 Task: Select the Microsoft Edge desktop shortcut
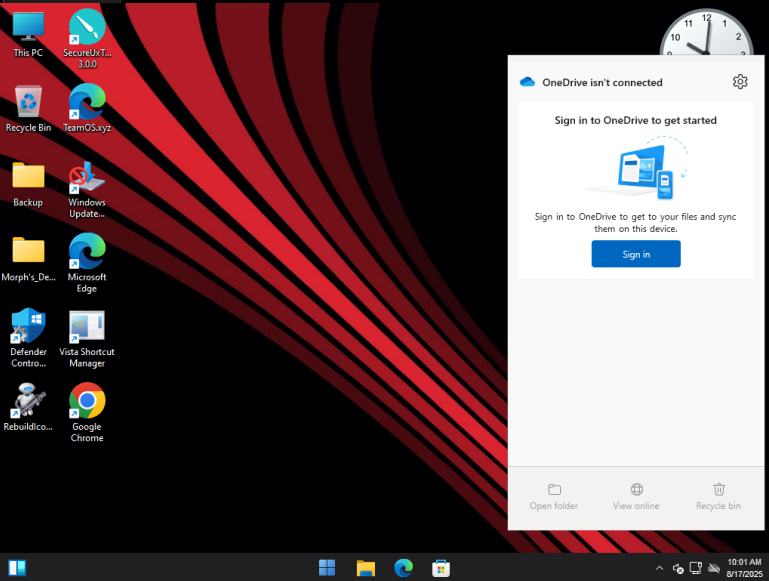87,263
